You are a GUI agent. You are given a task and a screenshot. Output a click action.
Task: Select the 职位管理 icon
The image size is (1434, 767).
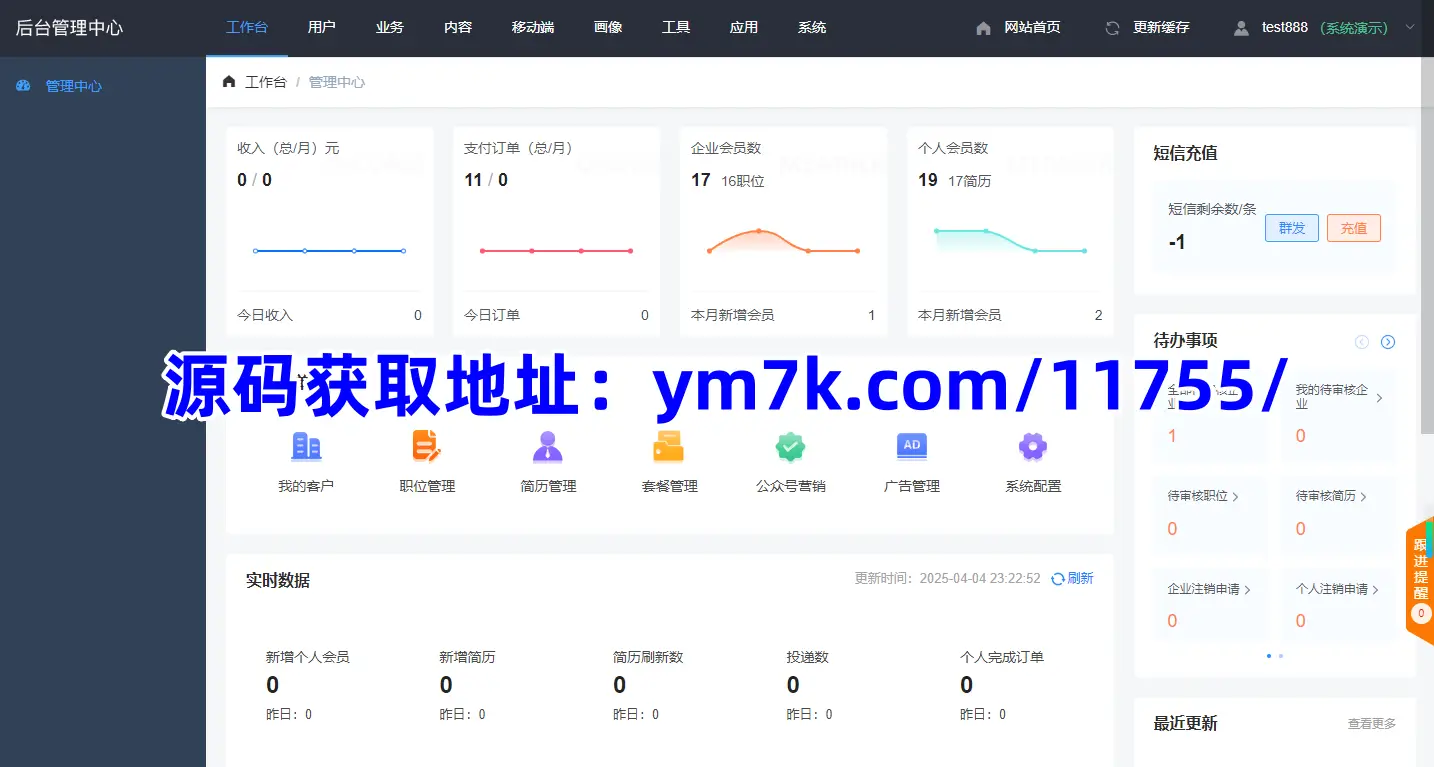click(x=425, y=446)
